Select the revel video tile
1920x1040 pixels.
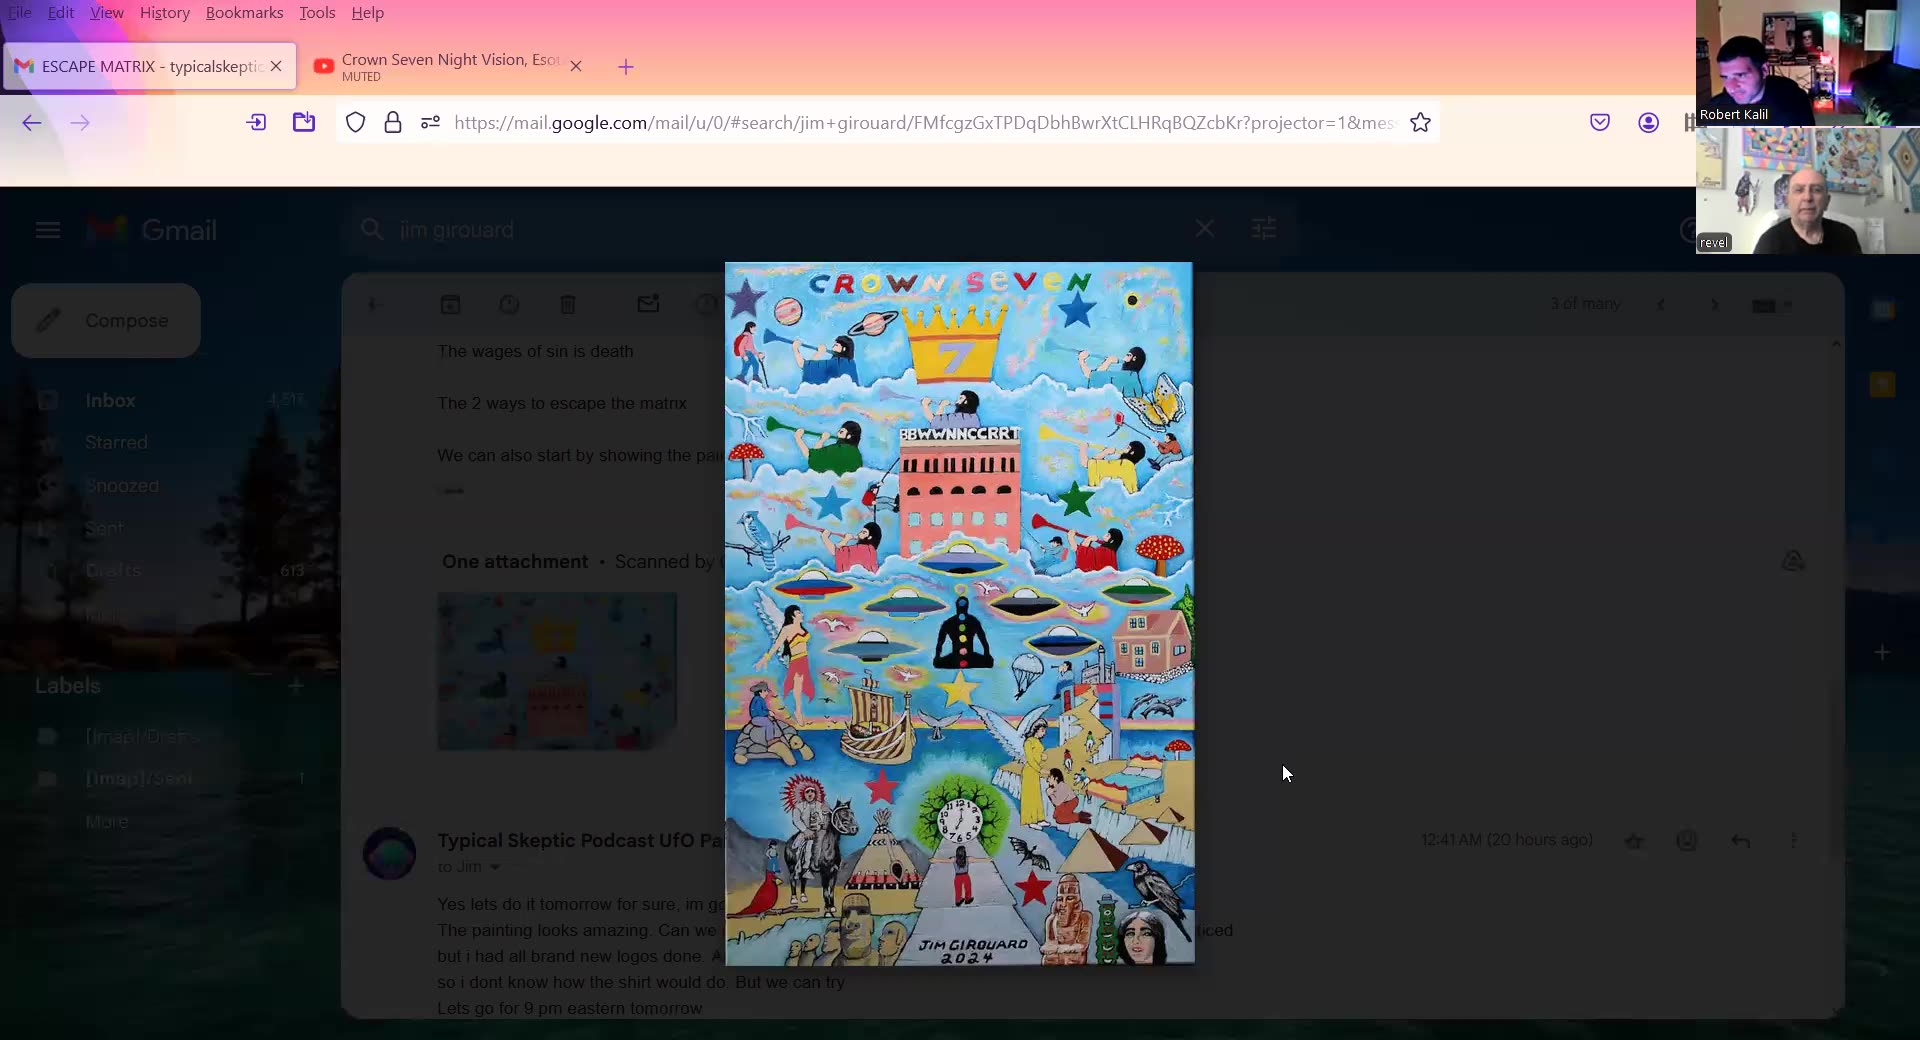click(x=1808, y=190)
